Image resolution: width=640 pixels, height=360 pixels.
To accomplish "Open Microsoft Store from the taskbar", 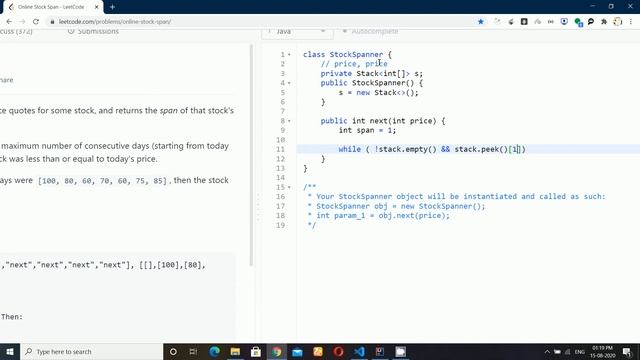I will click(x=256, y=351).
